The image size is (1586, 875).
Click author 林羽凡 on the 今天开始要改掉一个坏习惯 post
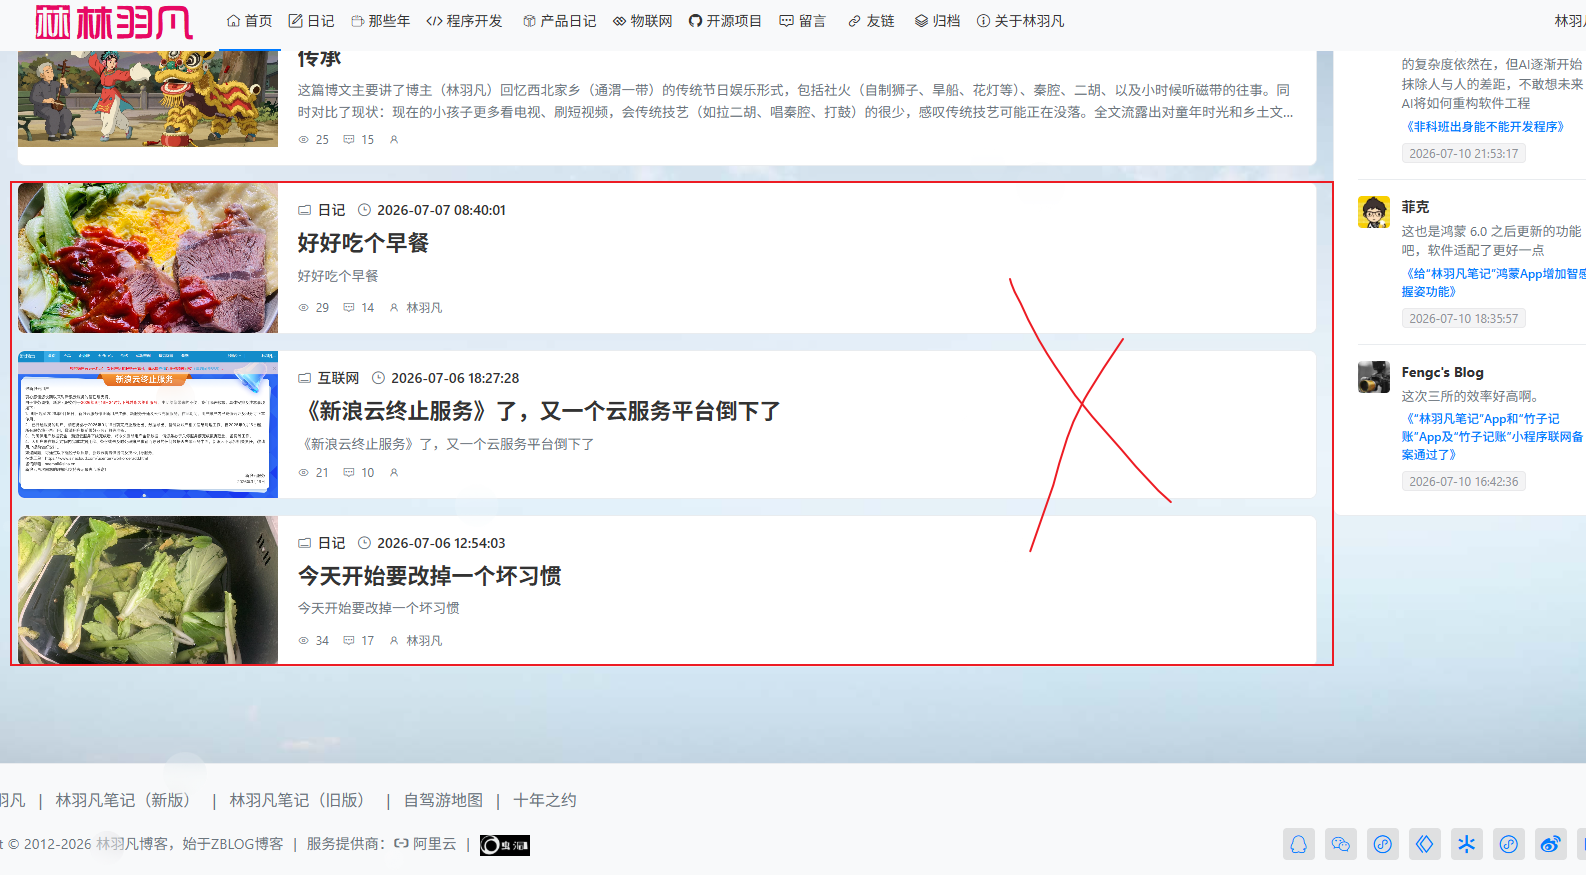(424, 641)
